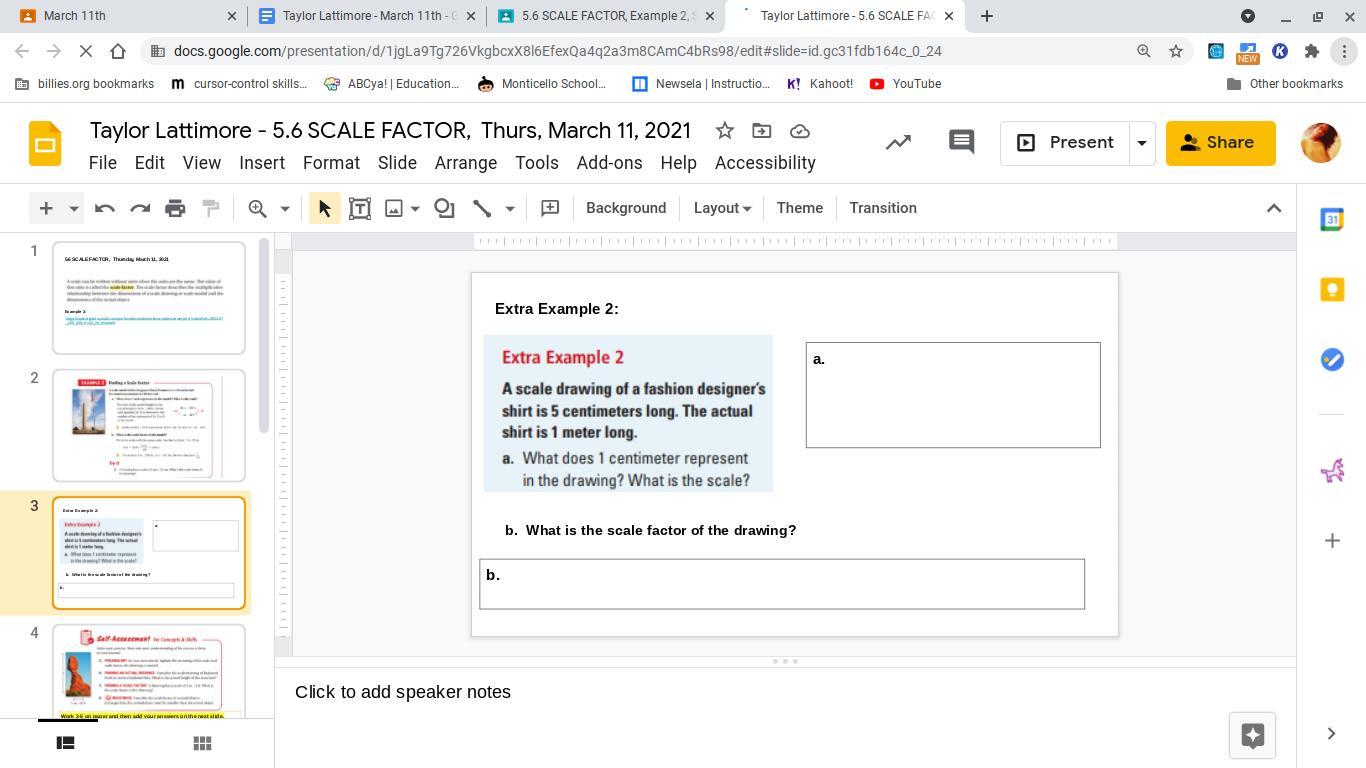Check the cloud save status icon
The width and height of the screenshot is (1366, 768).
(800, 131)
